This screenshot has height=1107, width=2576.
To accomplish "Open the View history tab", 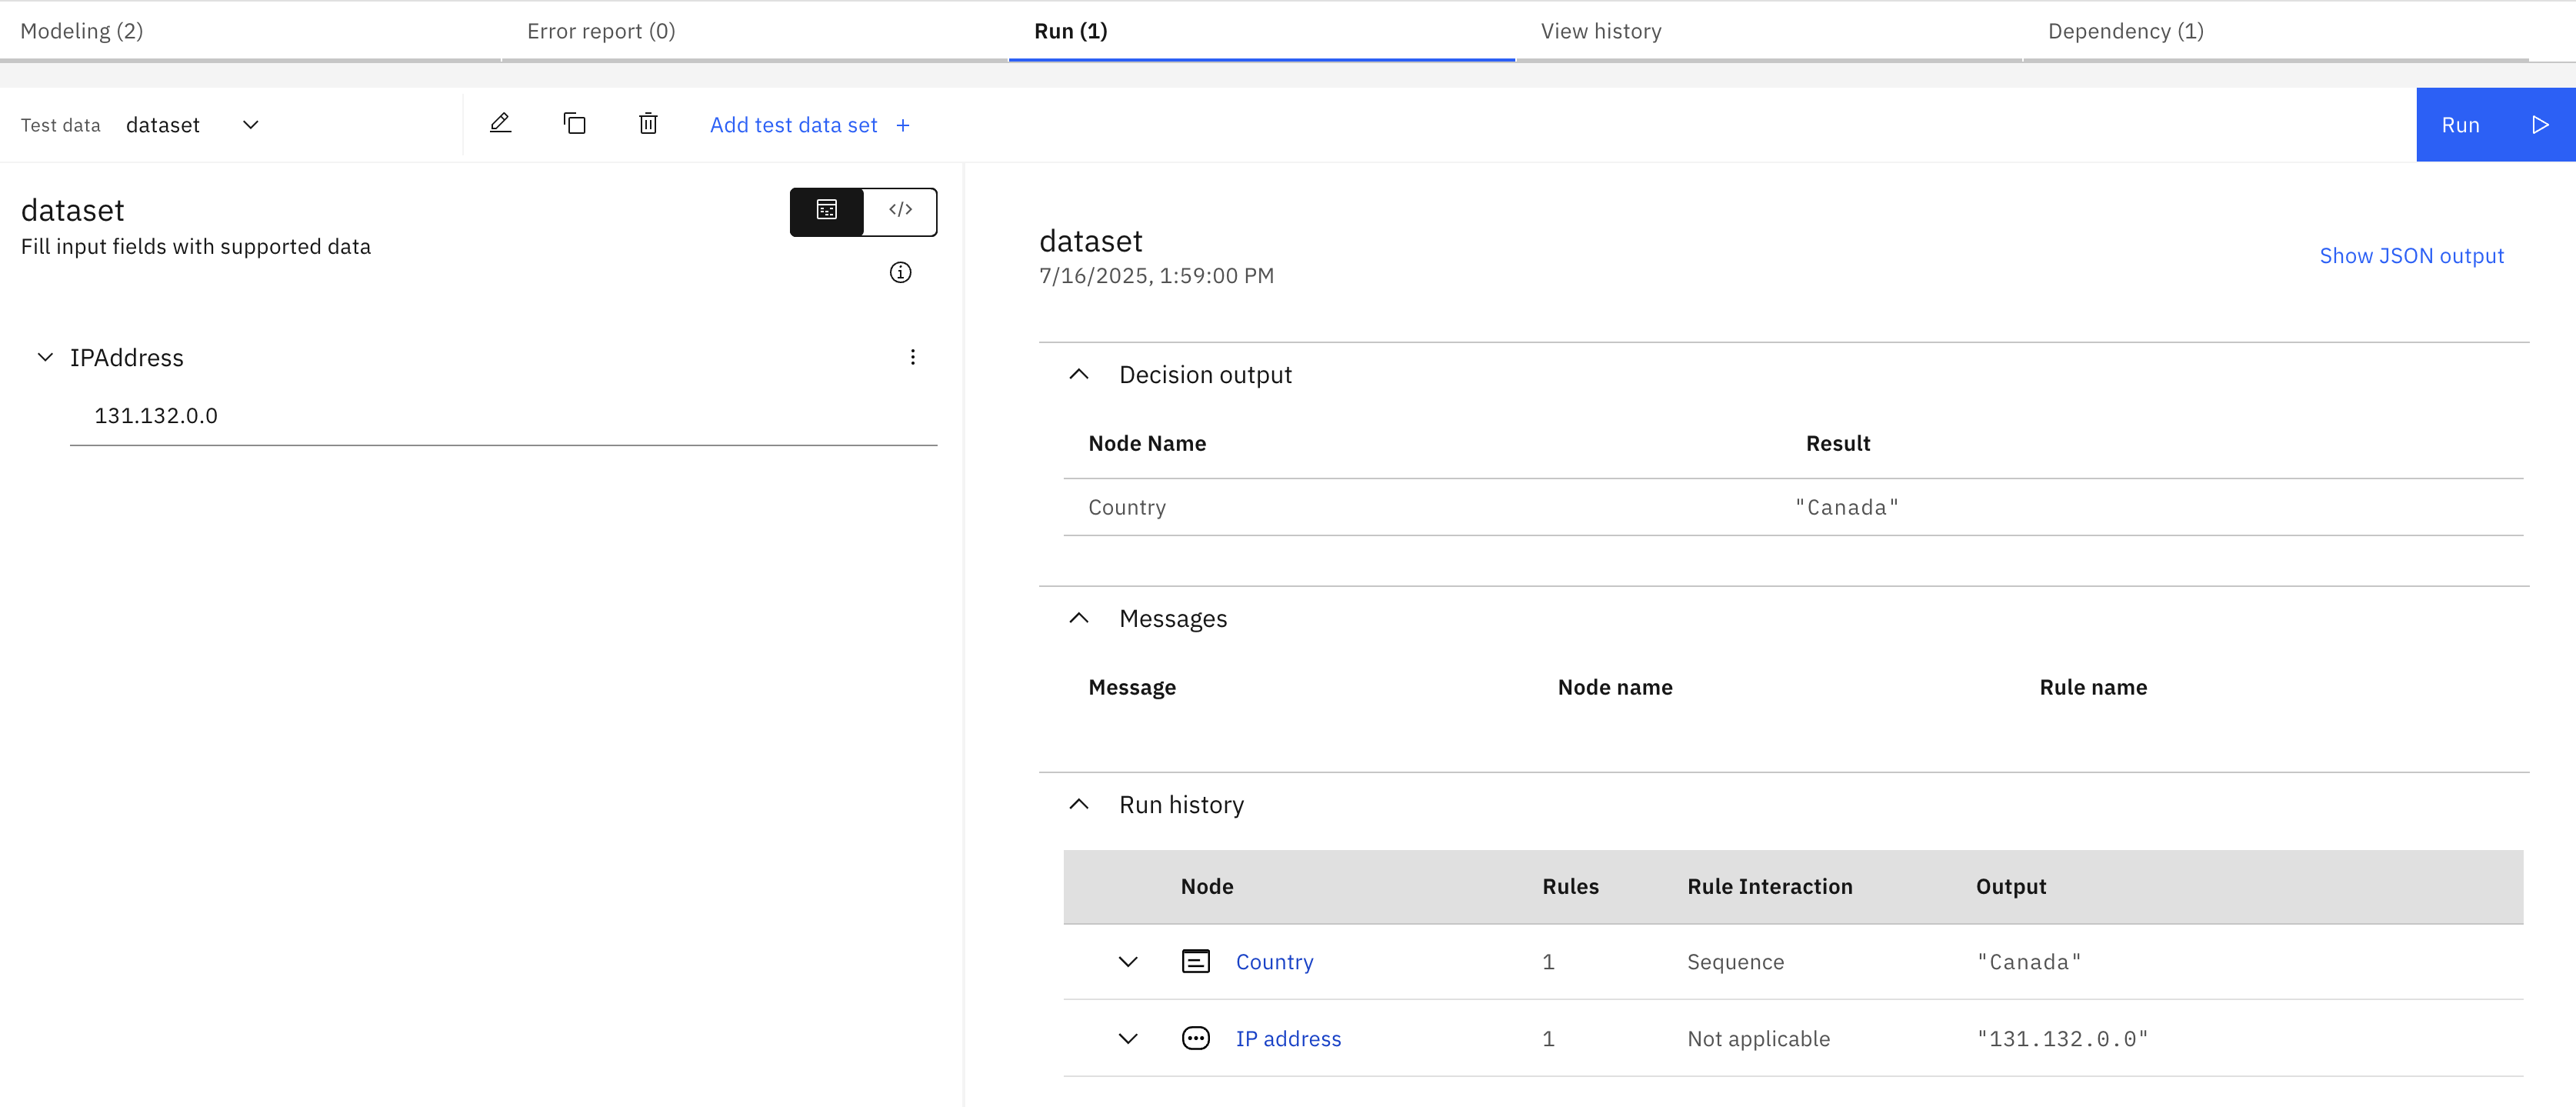I will [1769, 31].
